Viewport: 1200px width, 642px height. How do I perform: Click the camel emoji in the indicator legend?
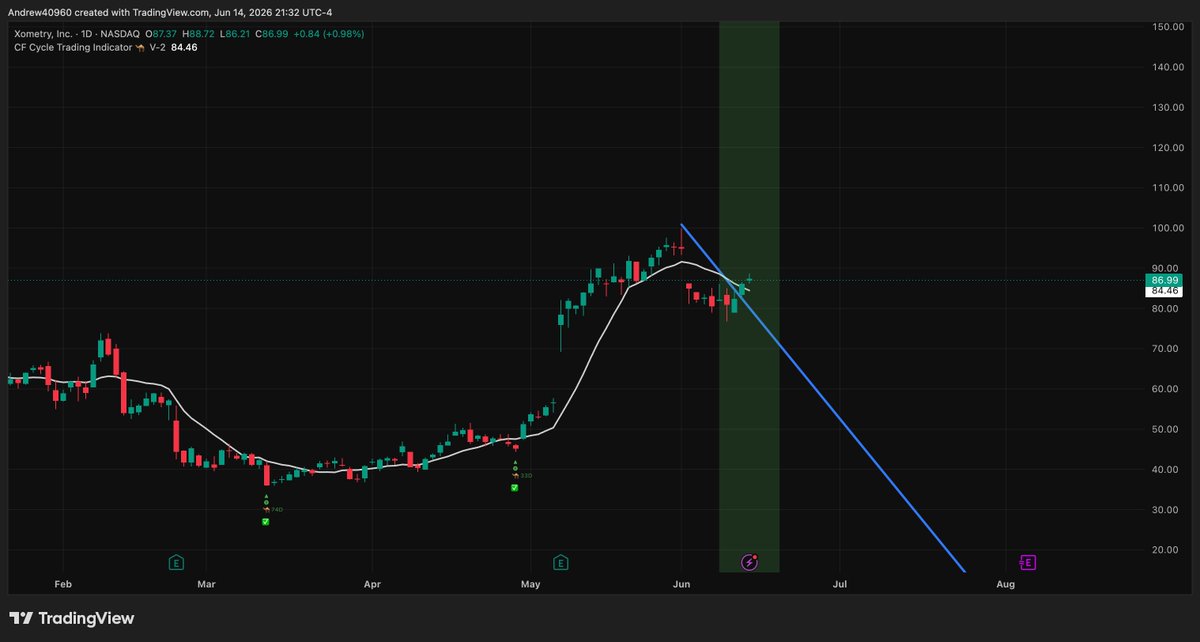(142, 47)
